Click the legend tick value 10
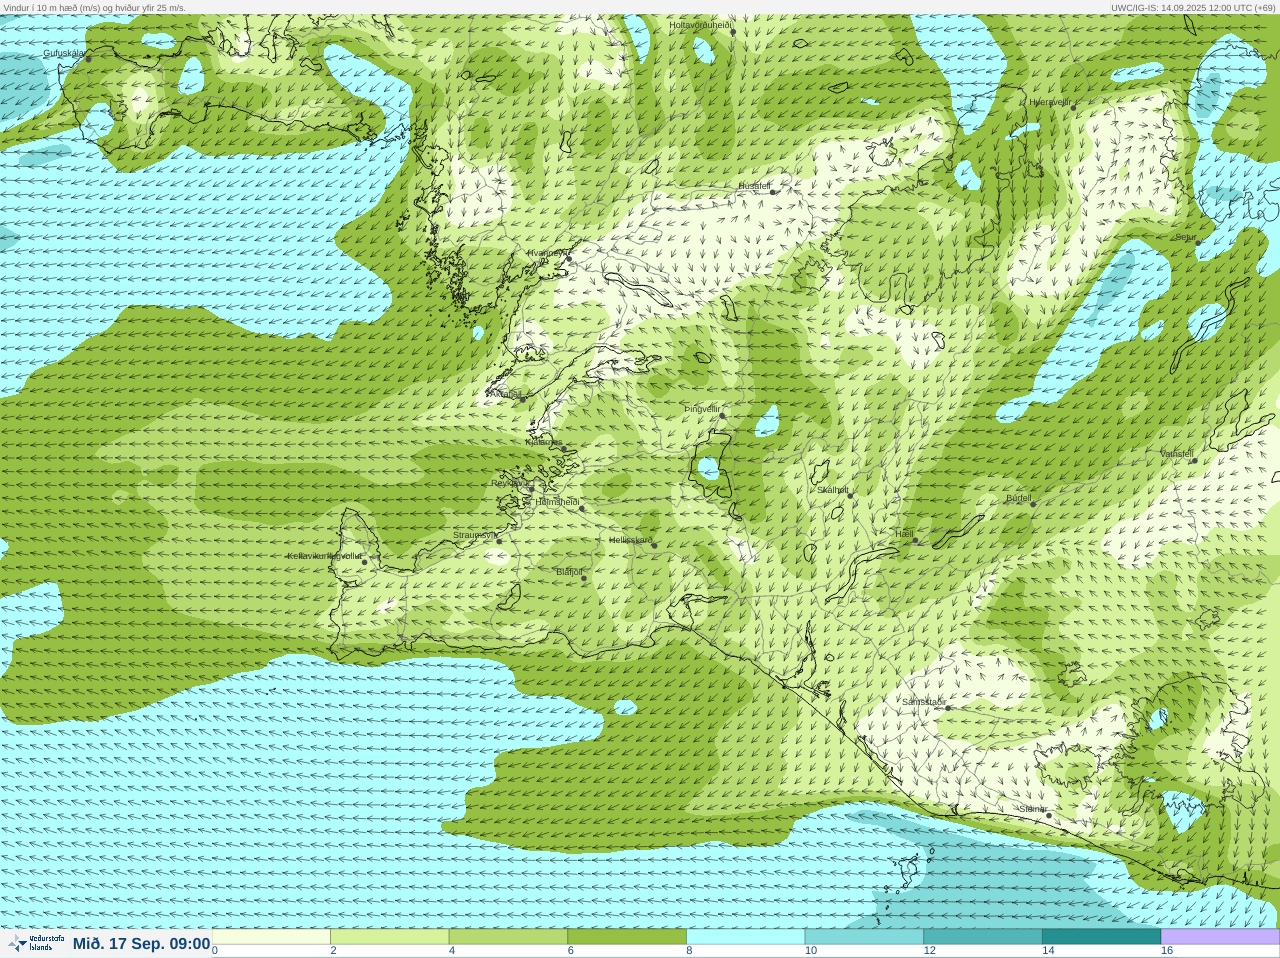Screen dimensions: 1280x958 (x=811, y=951)
